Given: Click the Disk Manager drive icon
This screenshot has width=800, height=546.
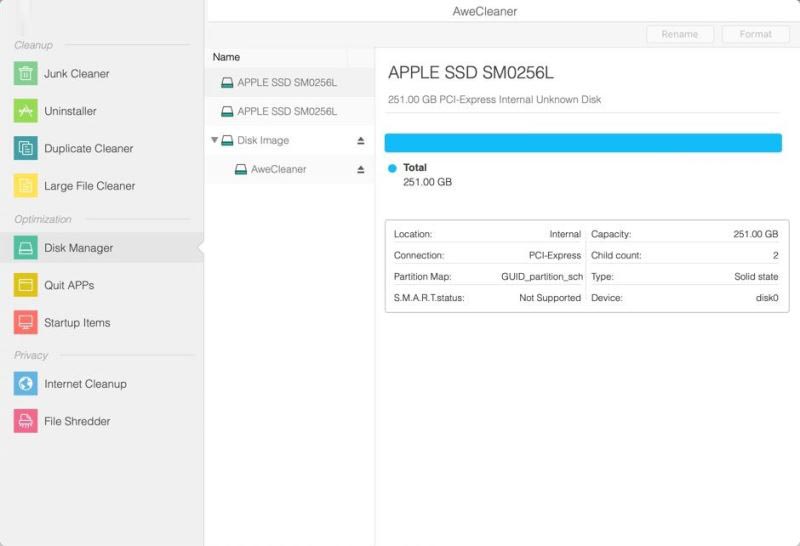Looking at the screenshot, I should pyautogui.click(x=26, y=247).
